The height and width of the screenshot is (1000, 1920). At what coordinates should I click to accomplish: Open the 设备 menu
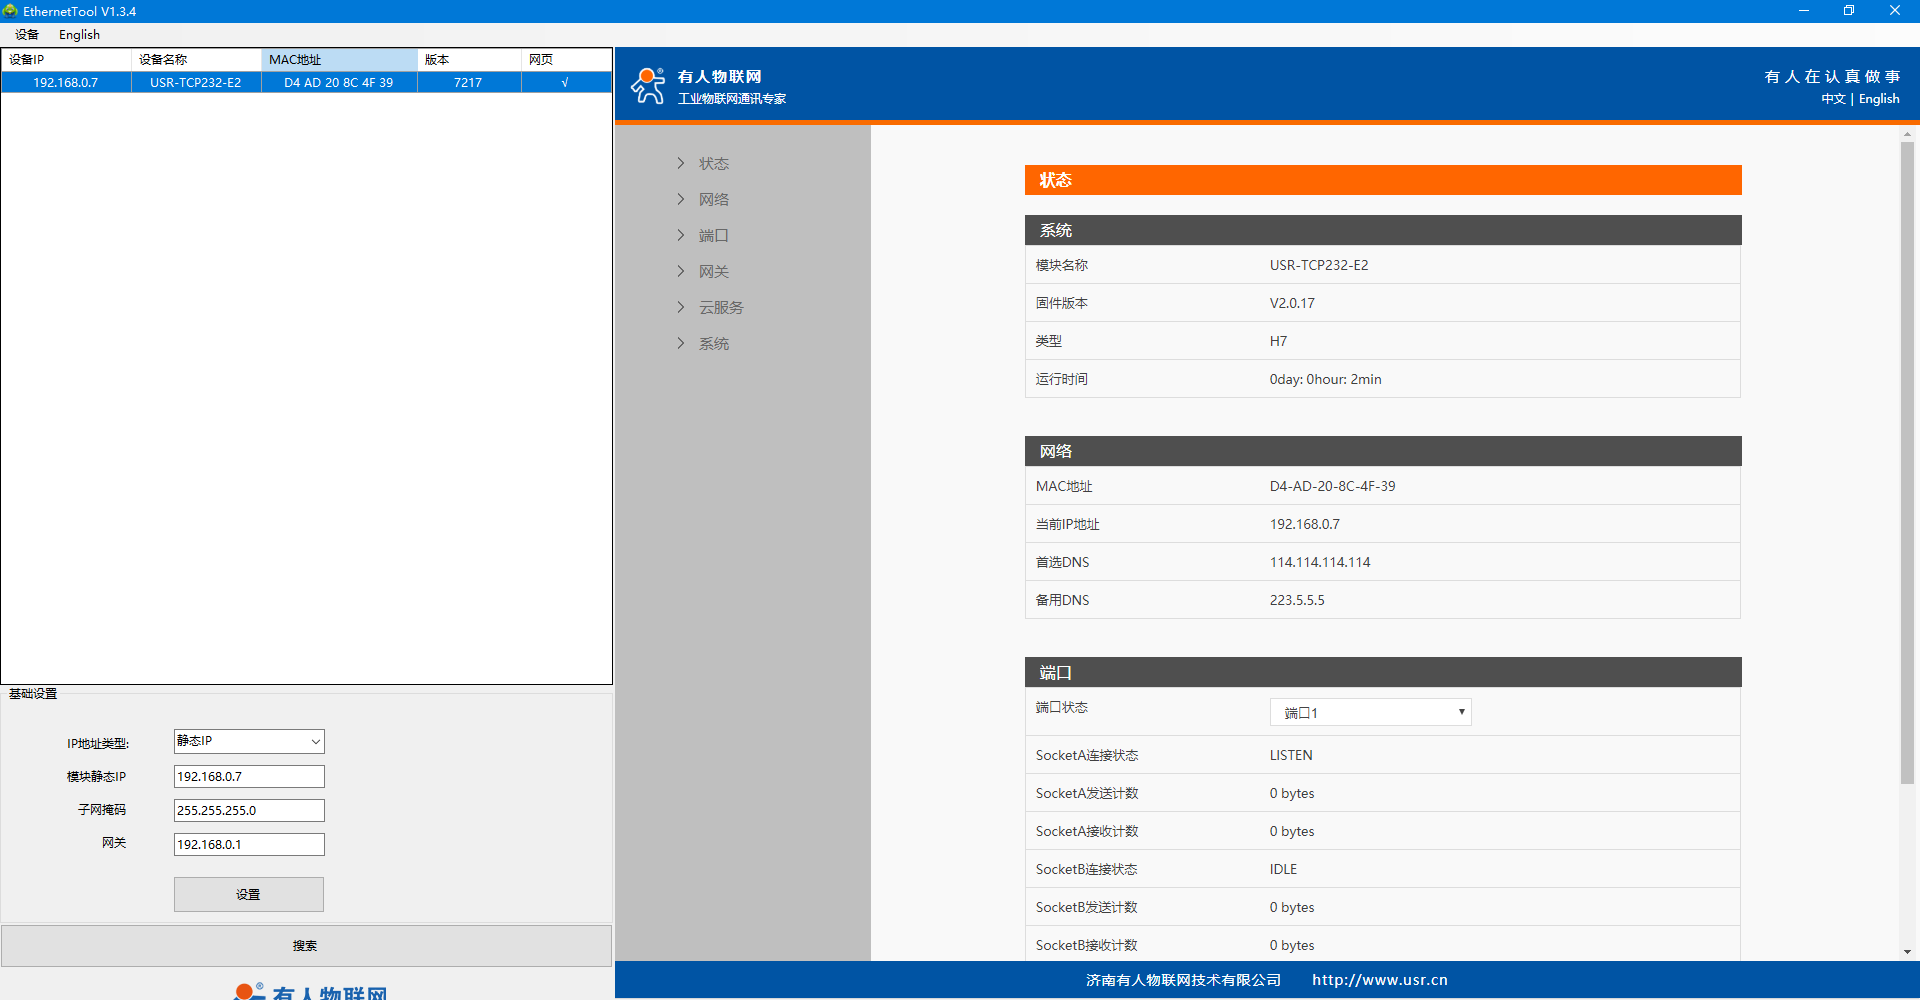[x=27, y=35]
